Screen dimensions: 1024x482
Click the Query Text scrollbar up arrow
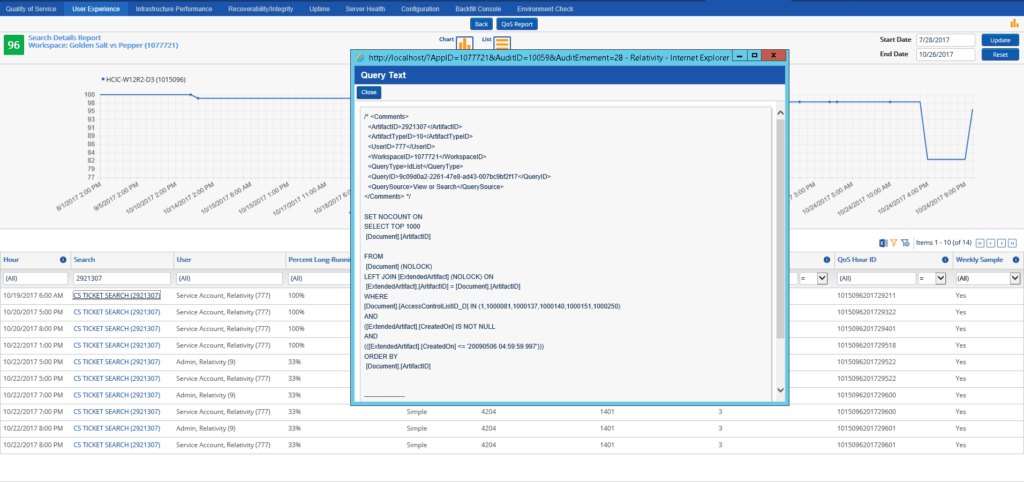(x=780, y=113)
